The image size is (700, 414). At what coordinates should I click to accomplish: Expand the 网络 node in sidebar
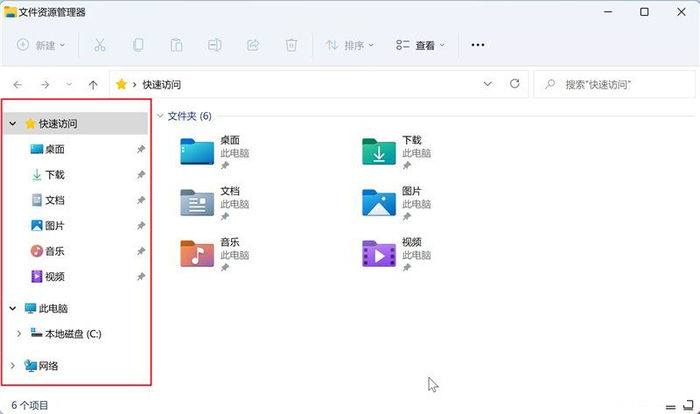(x=11, y=366)
